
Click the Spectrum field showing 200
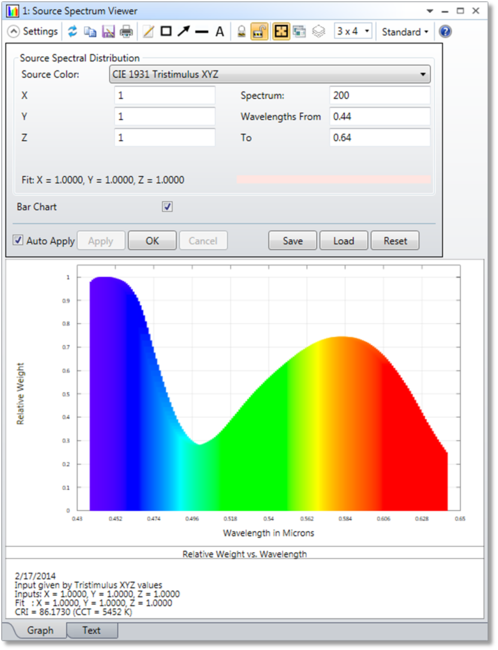pyautogui.click(x=379, y=95)
